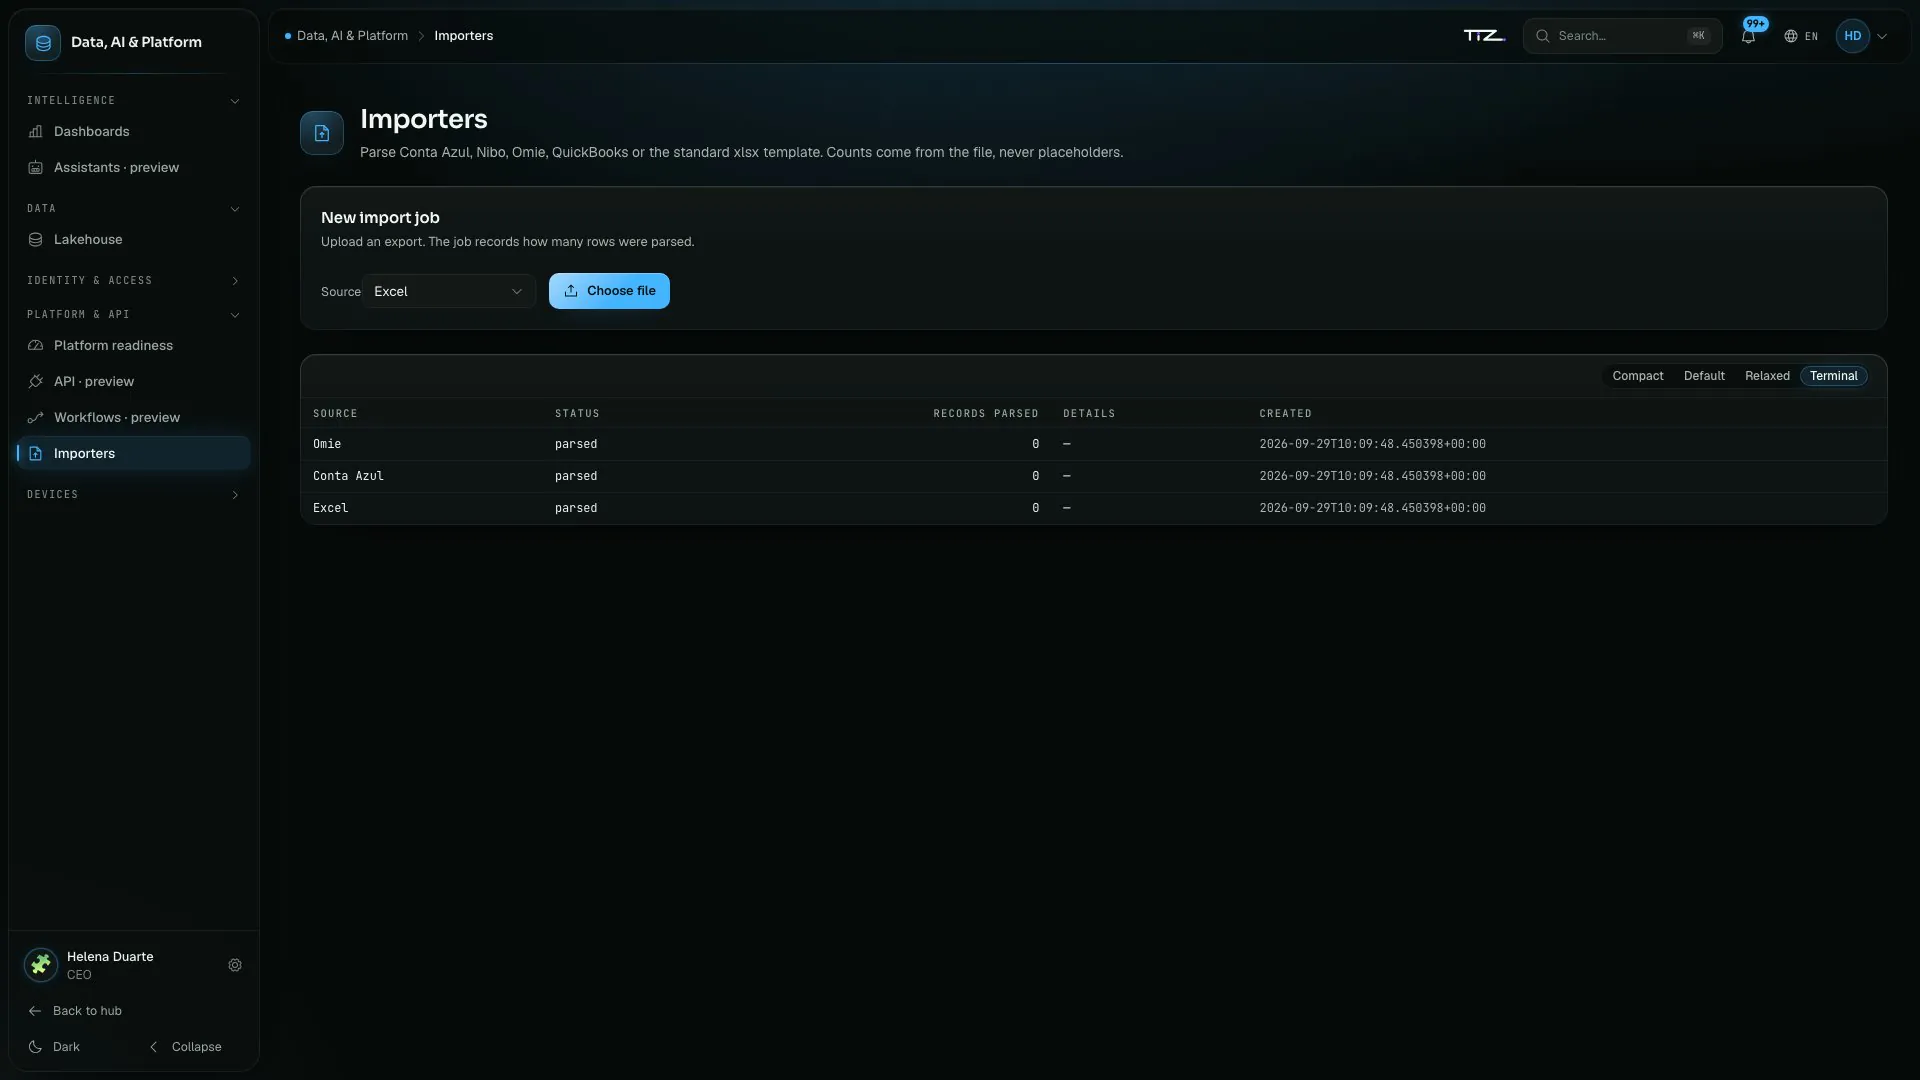Switch table density to Relaxed
The width and height of the screenshot is (1920, 1080).
pyautogui.click(x=1767, y=376)
